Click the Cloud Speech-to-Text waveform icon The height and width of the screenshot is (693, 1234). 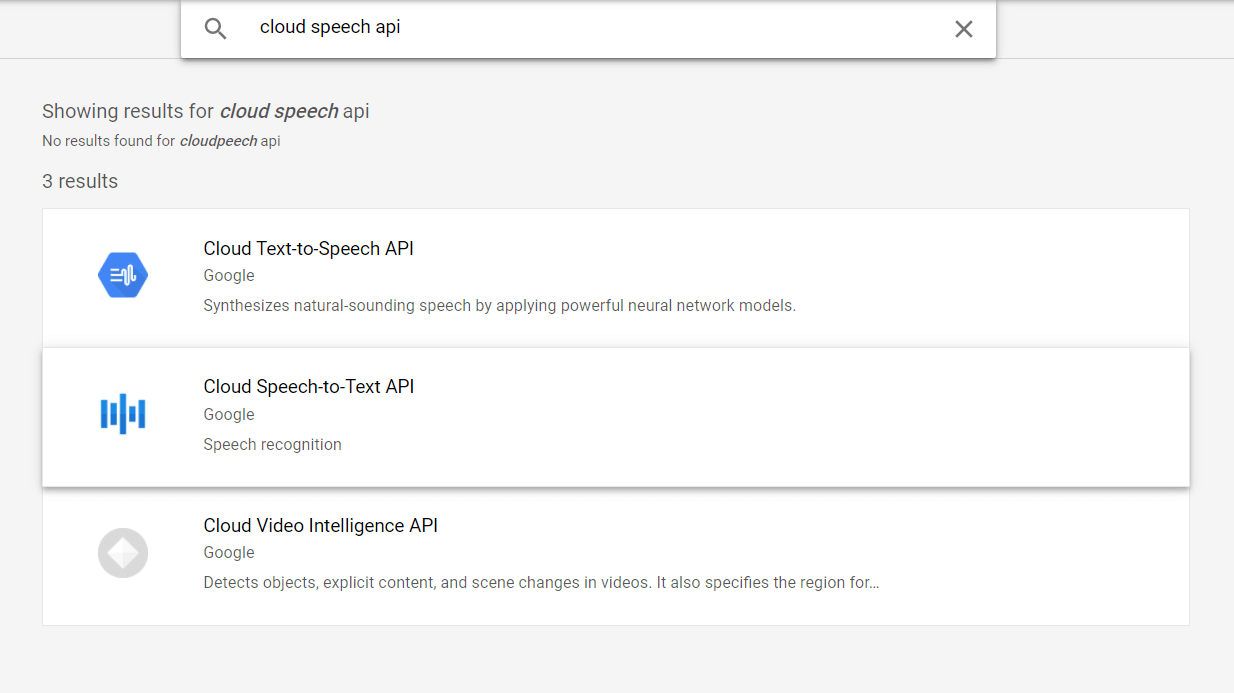tap(122, 413)
